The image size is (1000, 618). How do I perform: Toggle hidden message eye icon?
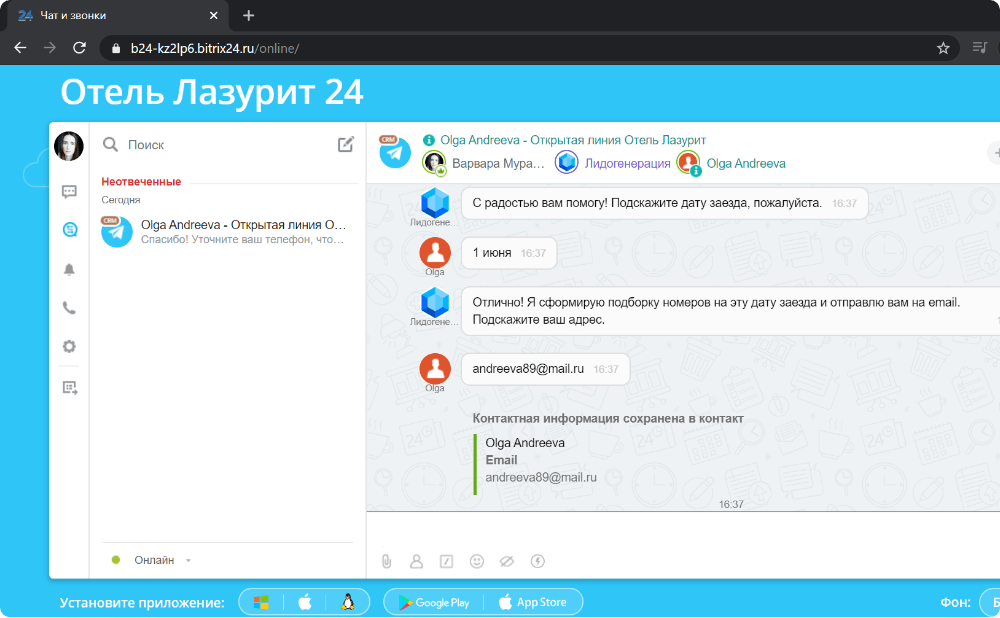(x=507, y=561)
